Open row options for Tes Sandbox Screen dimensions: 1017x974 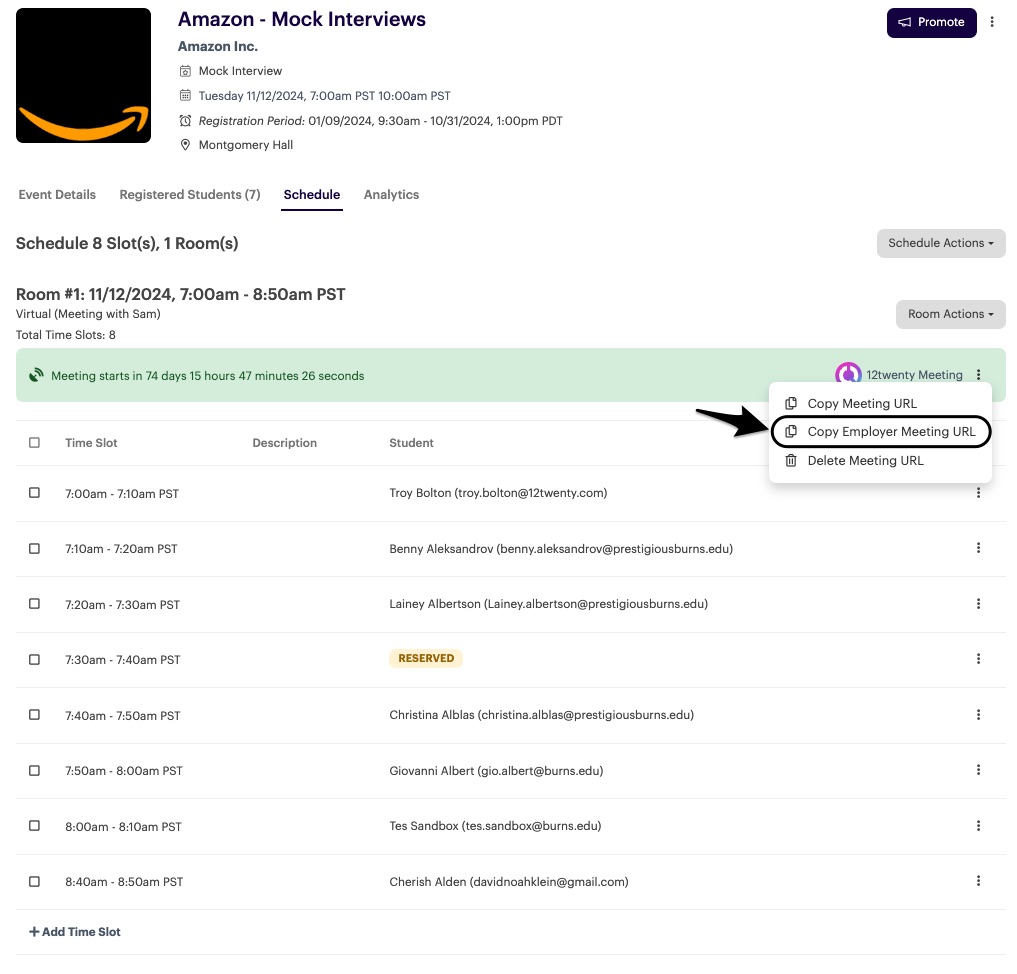click(x=978, y=826)
